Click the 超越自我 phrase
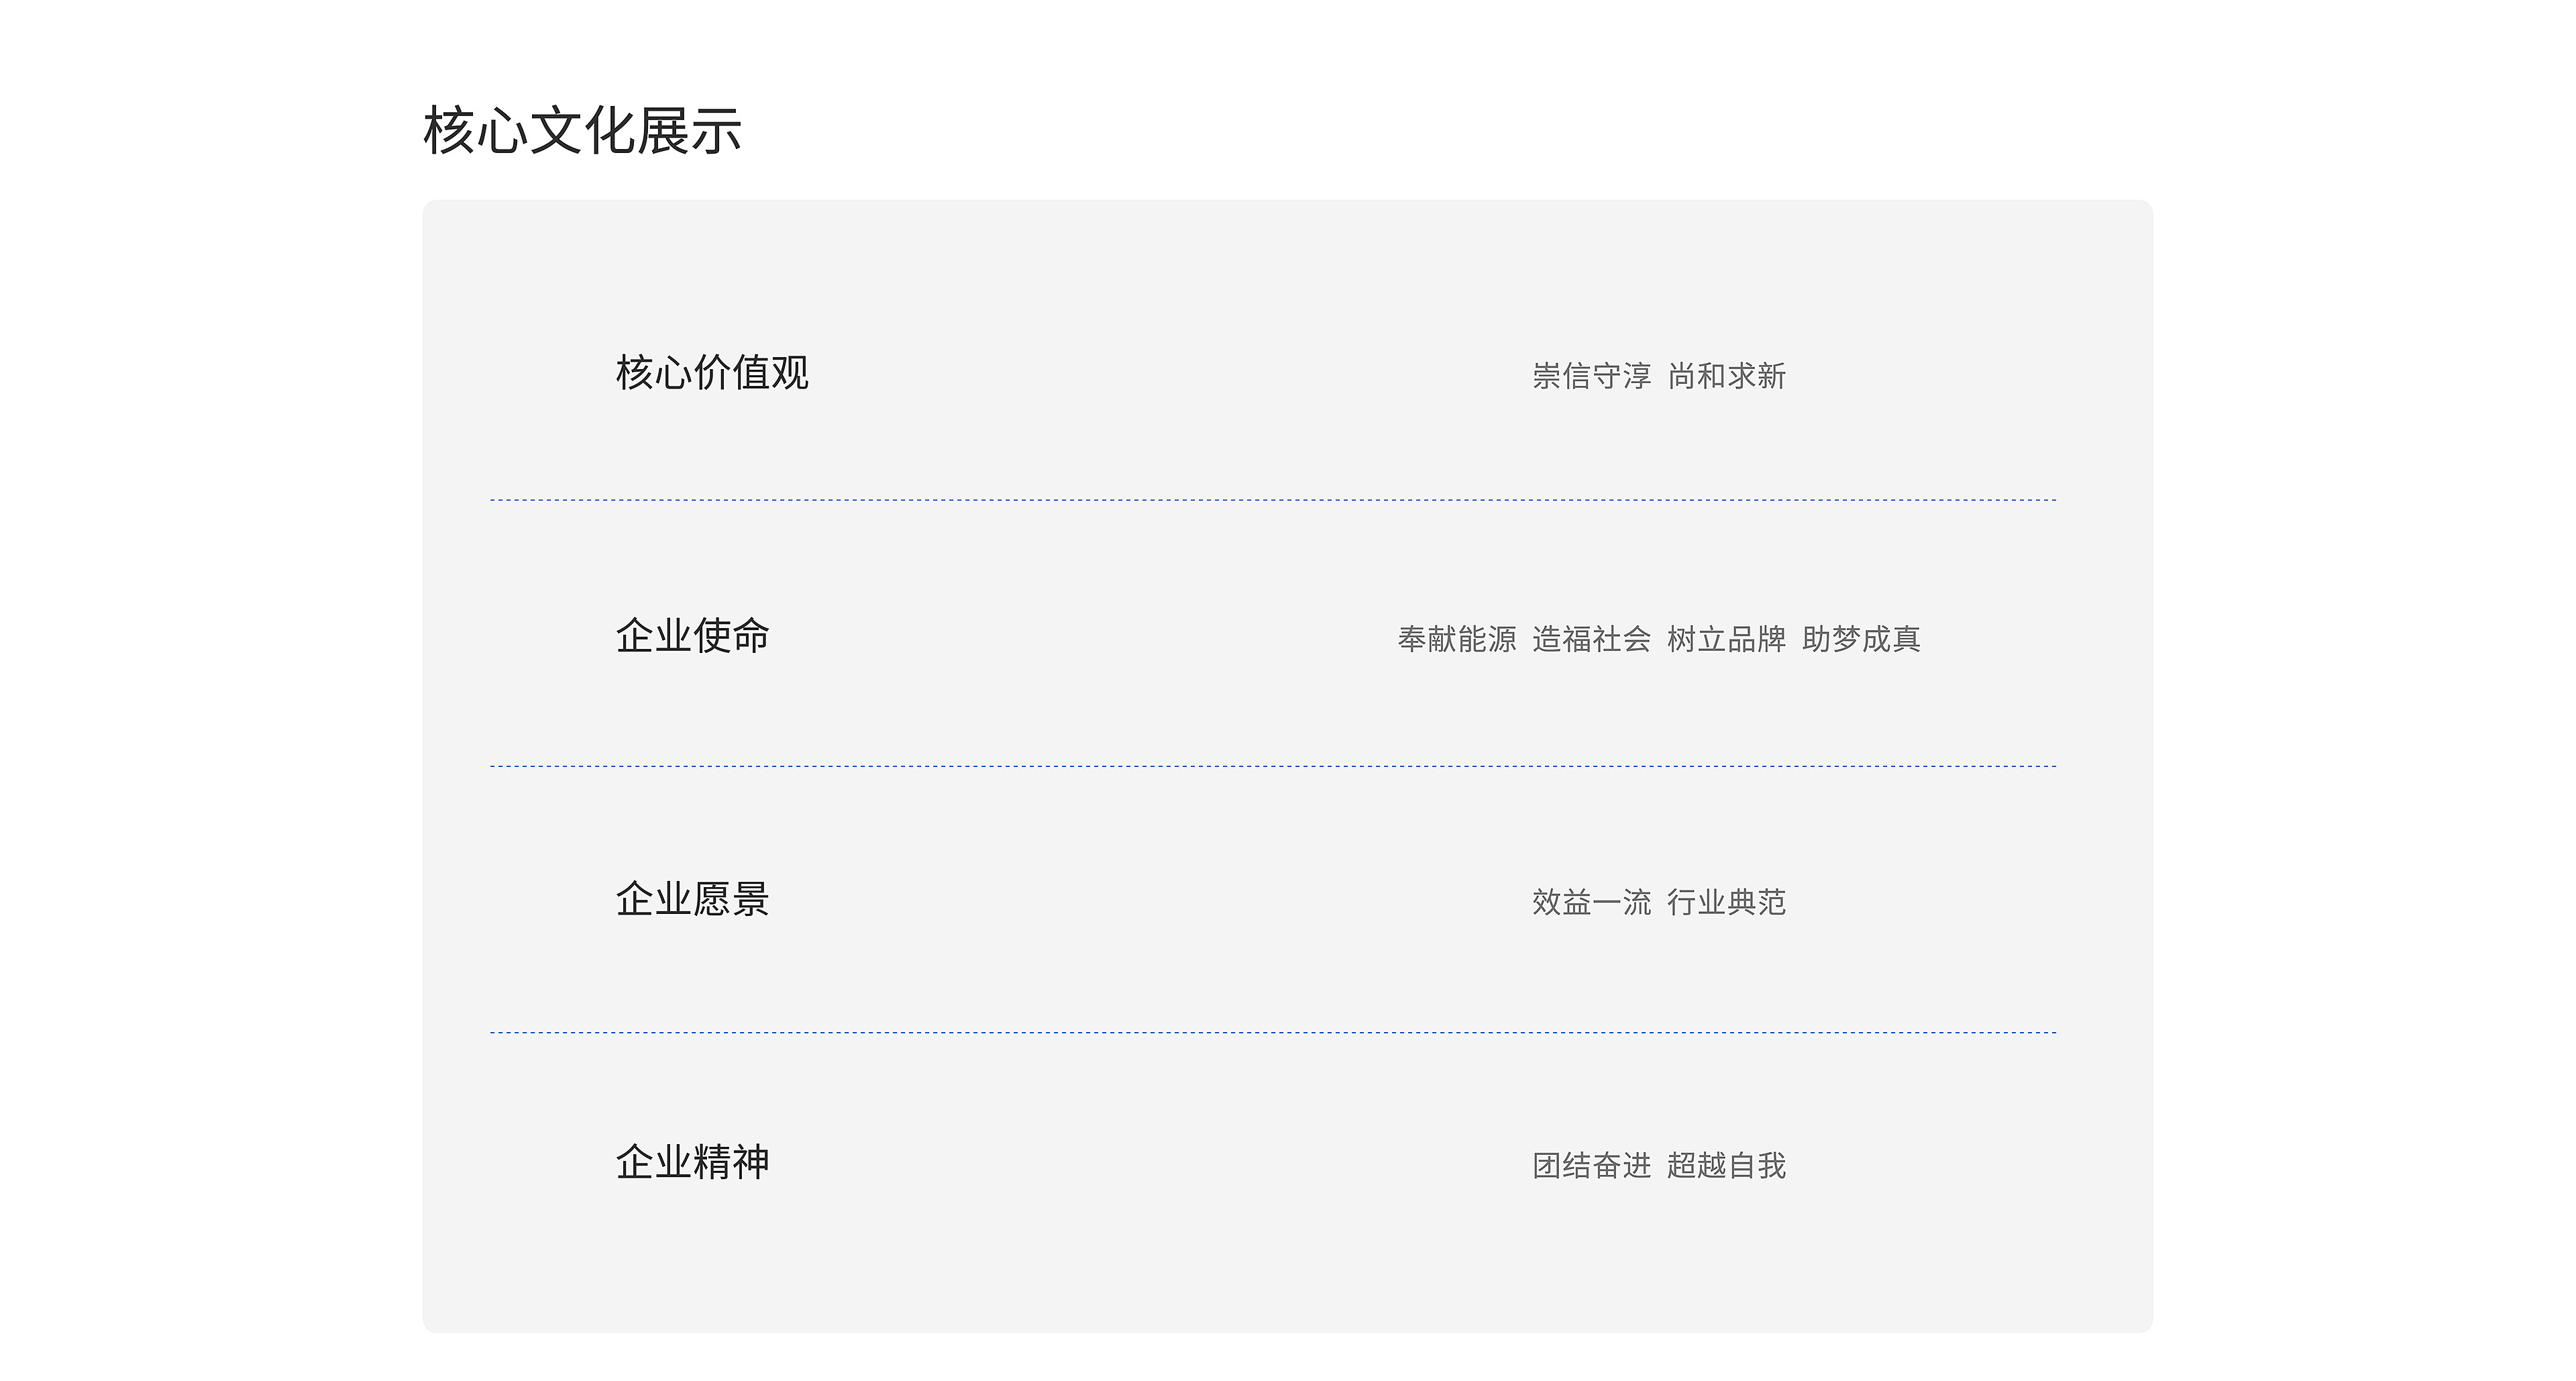2576x1381 pixels. point(1726,1165)
